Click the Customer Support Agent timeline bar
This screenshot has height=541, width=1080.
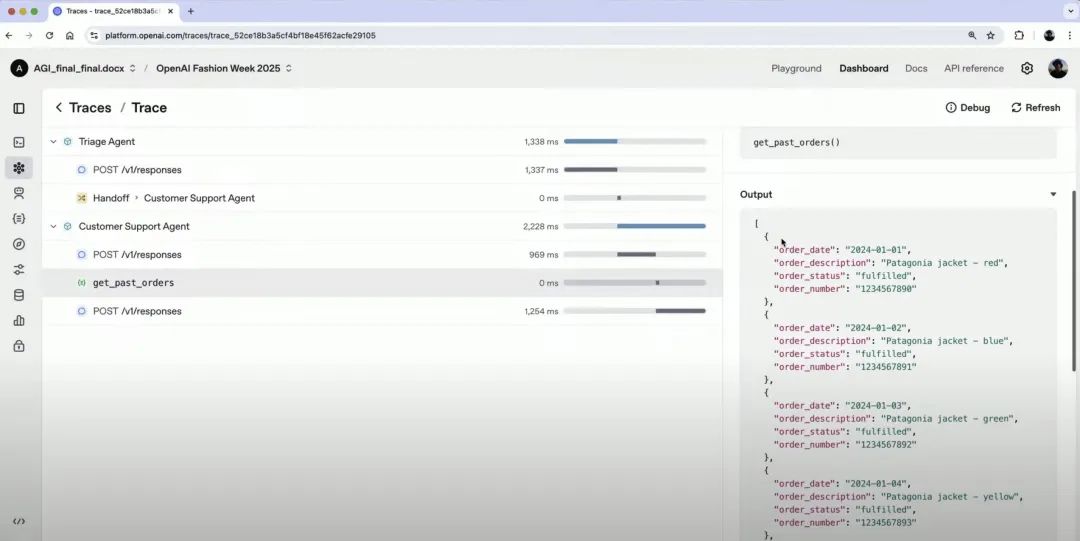[661, 226]
